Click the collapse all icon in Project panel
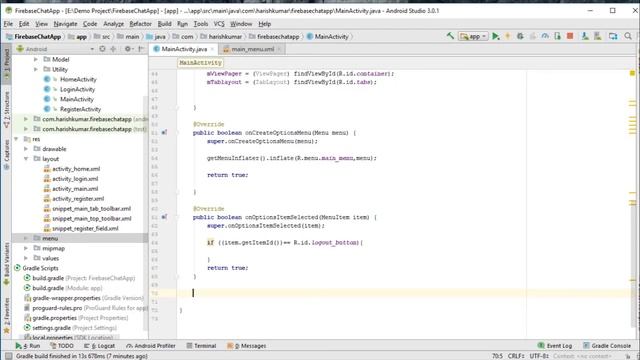The height and width of the screenshot is (360, 640). point(113,49)
